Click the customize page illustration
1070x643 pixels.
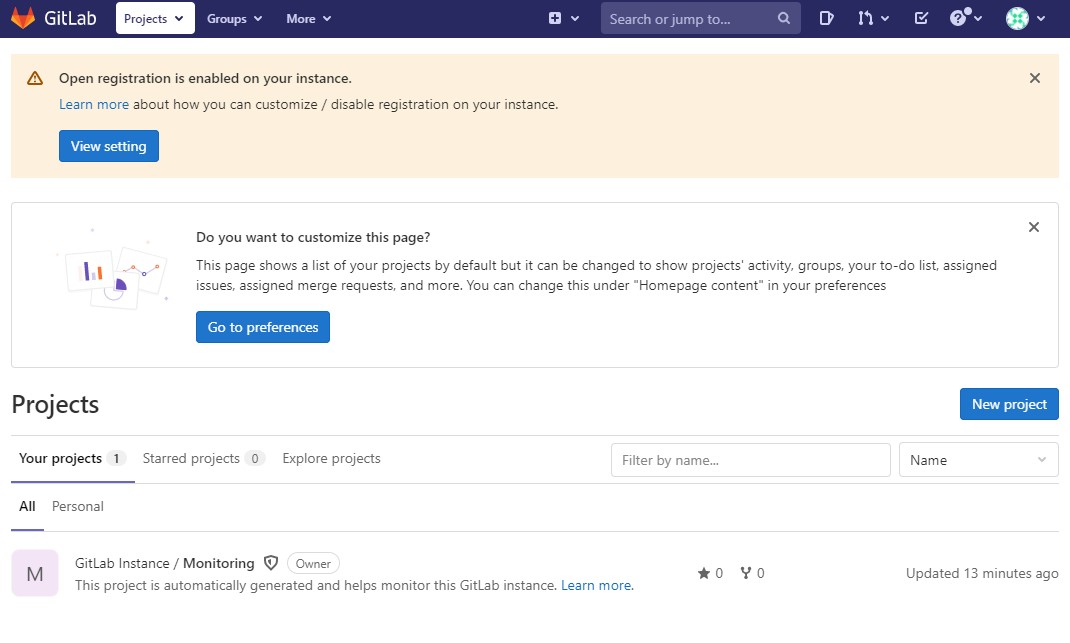[112, 268]
